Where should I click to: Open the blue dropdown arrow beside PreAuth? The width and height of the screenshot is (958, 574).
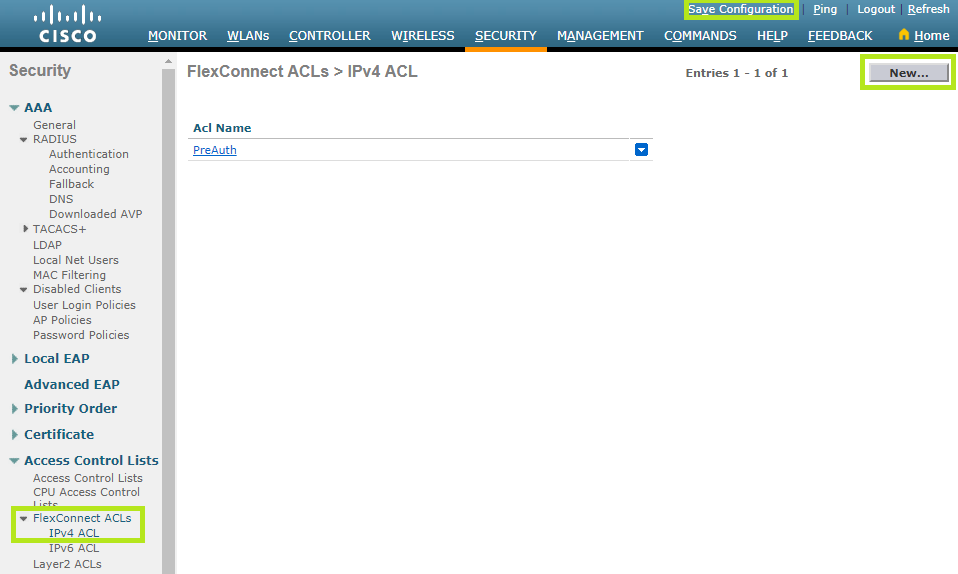pos(642,150)
